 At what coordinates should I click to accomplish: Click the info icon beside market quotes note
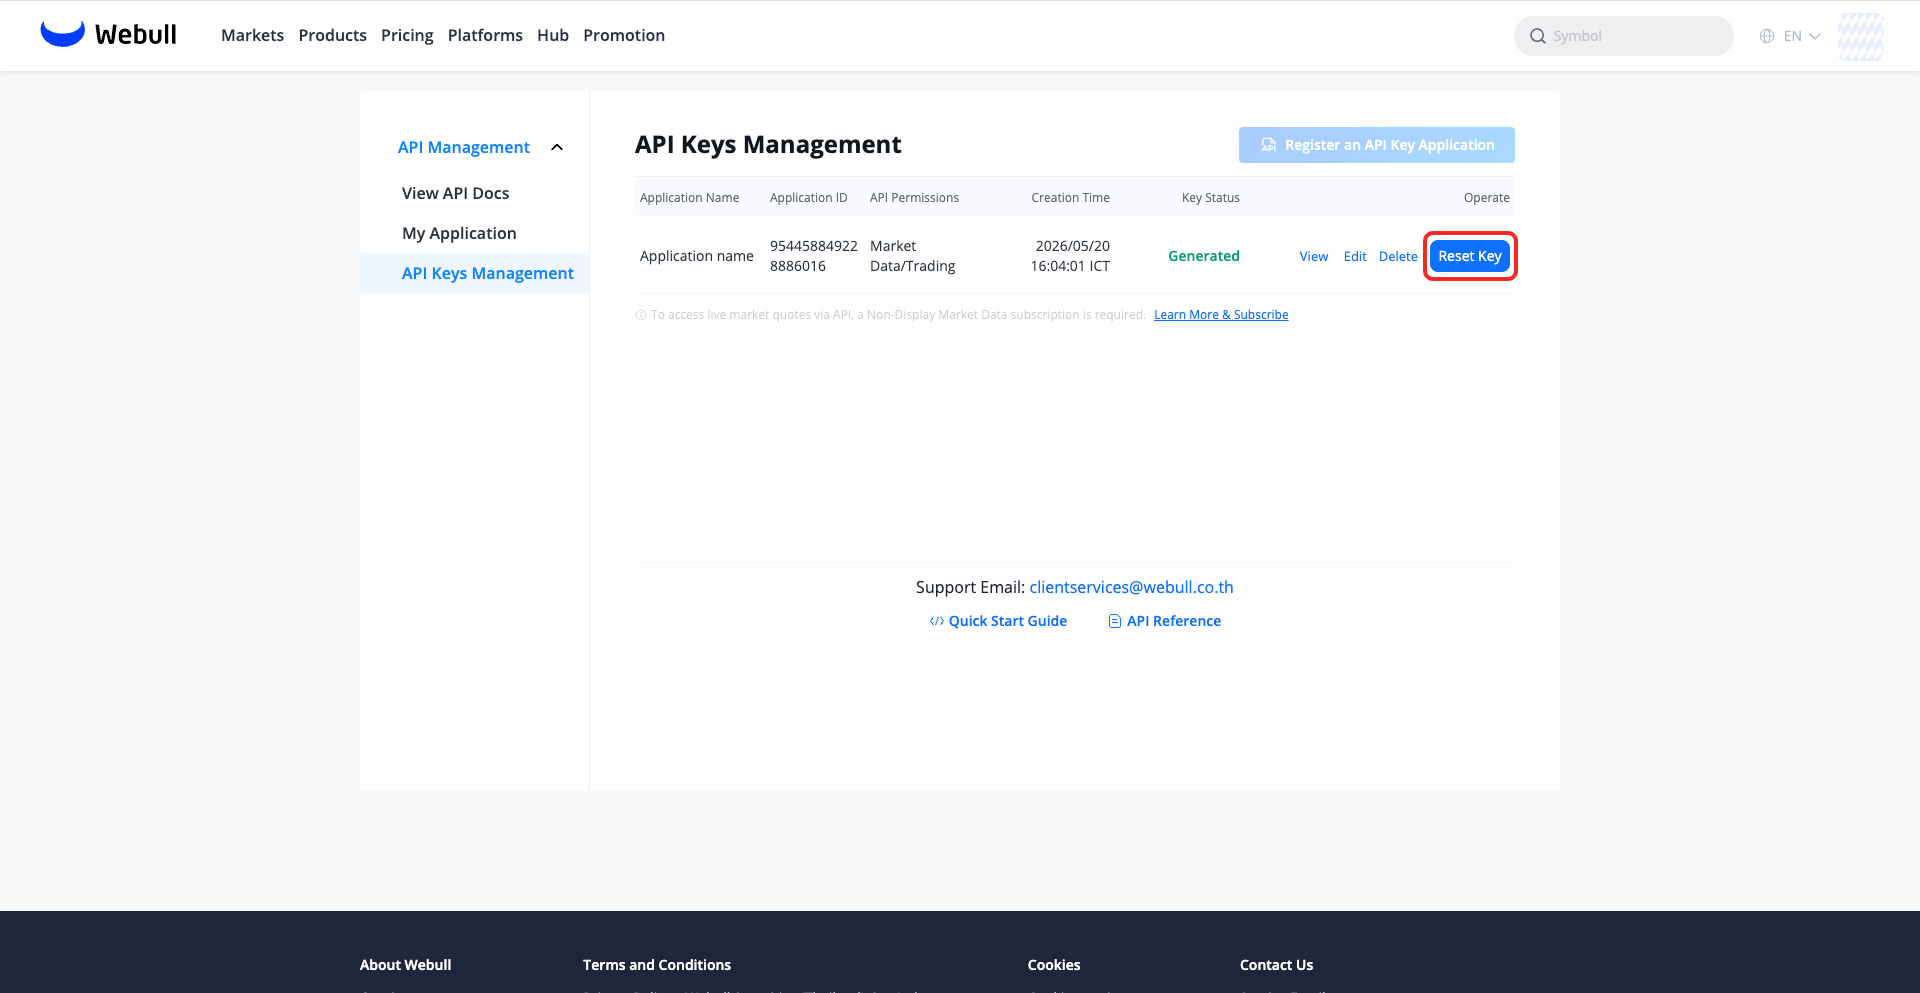[x=641, y=315]
